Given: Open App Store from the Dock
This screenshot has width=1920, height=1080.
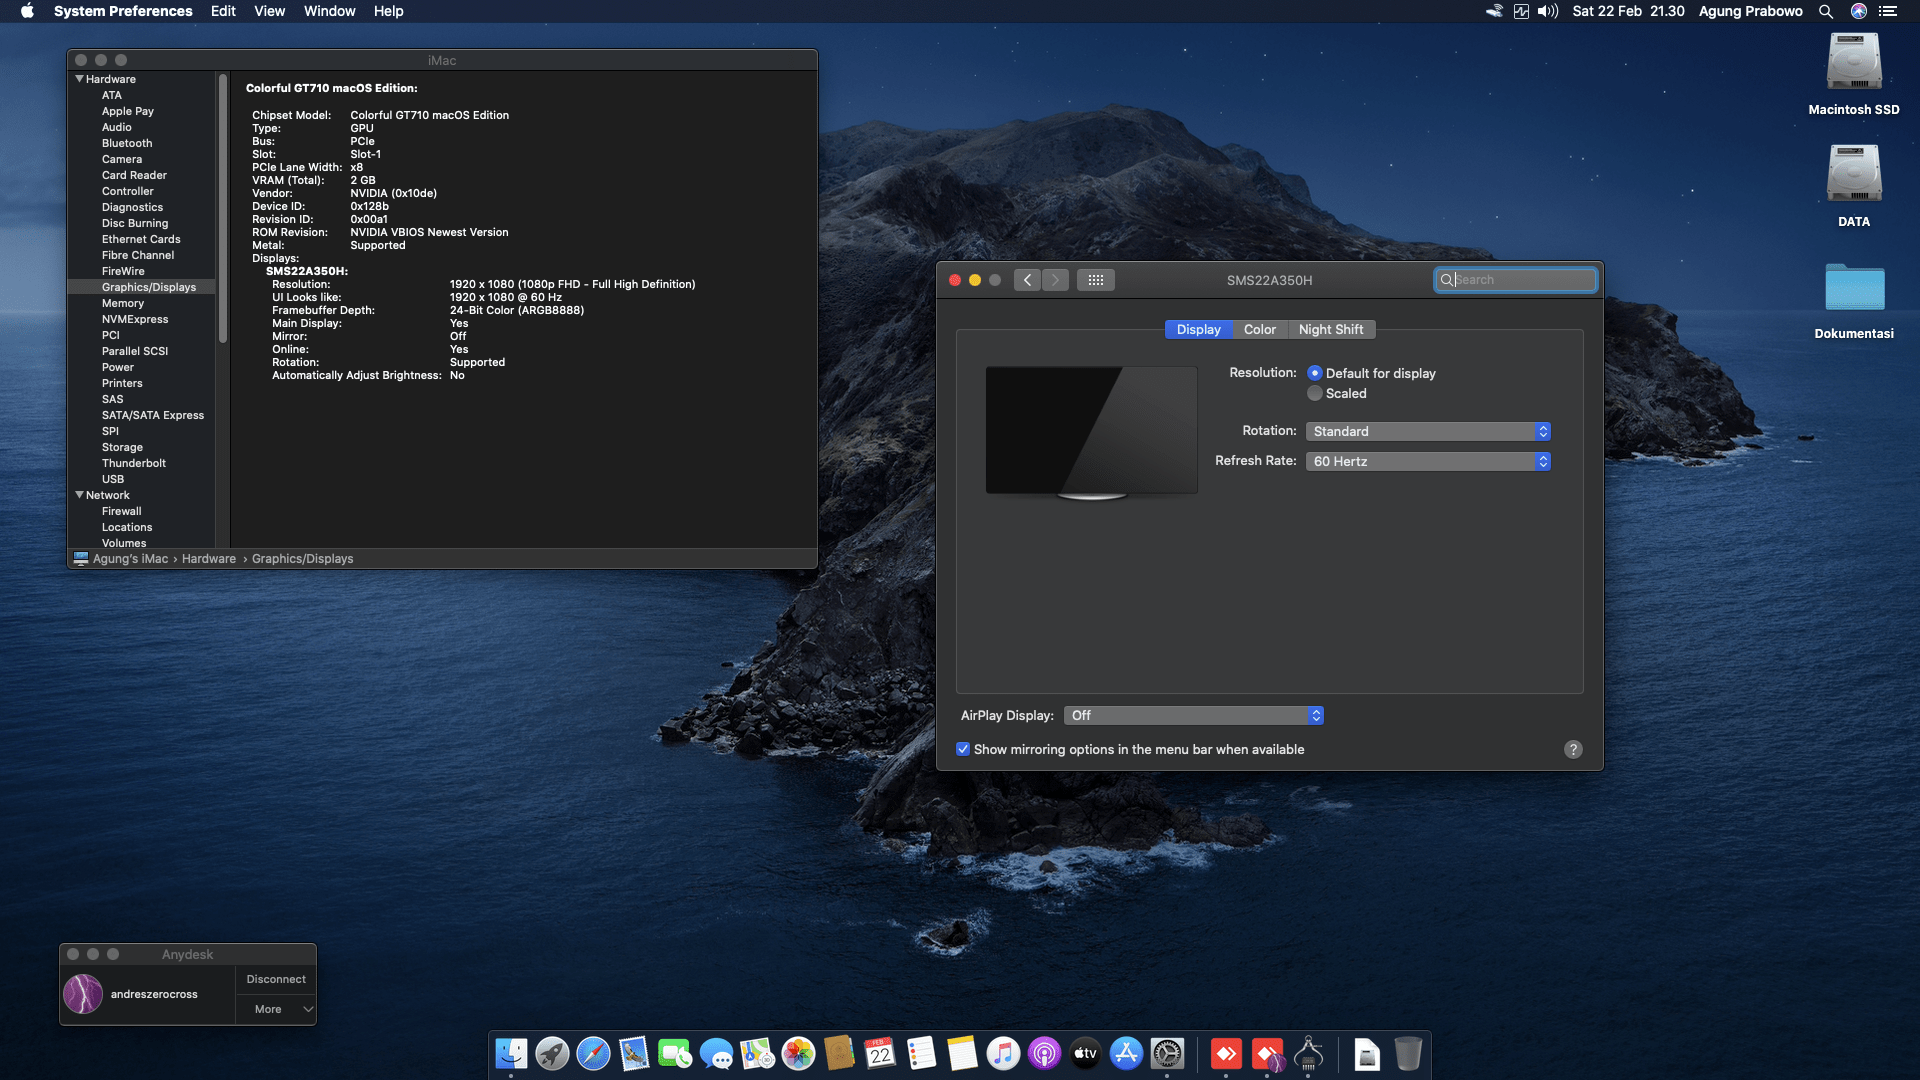Looking at the screenshot, I should coord(1126,1053).
